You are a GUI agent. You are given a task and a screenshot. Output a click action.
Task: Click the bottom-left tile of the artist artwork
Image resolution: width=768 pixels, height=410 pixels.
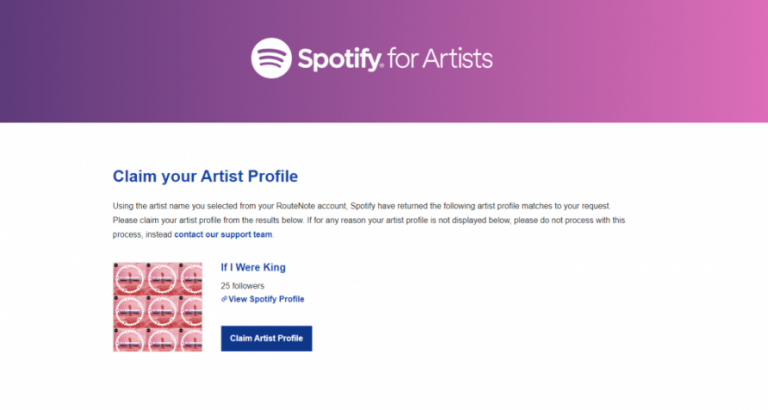pyautogui.click(x=129, y=339)
